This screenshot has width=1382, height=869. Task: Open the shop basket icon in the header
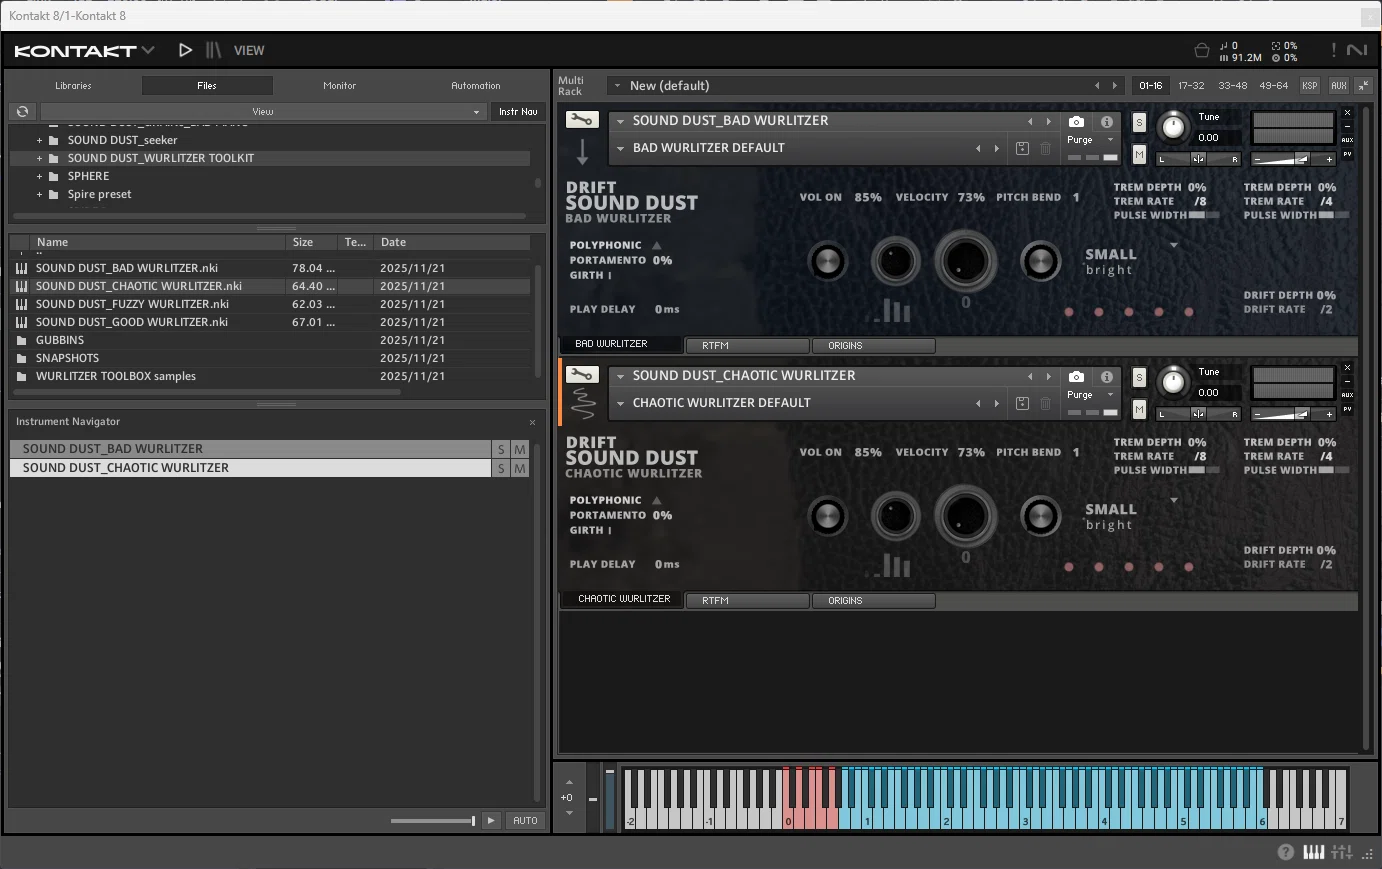(x=1202, y=50)
